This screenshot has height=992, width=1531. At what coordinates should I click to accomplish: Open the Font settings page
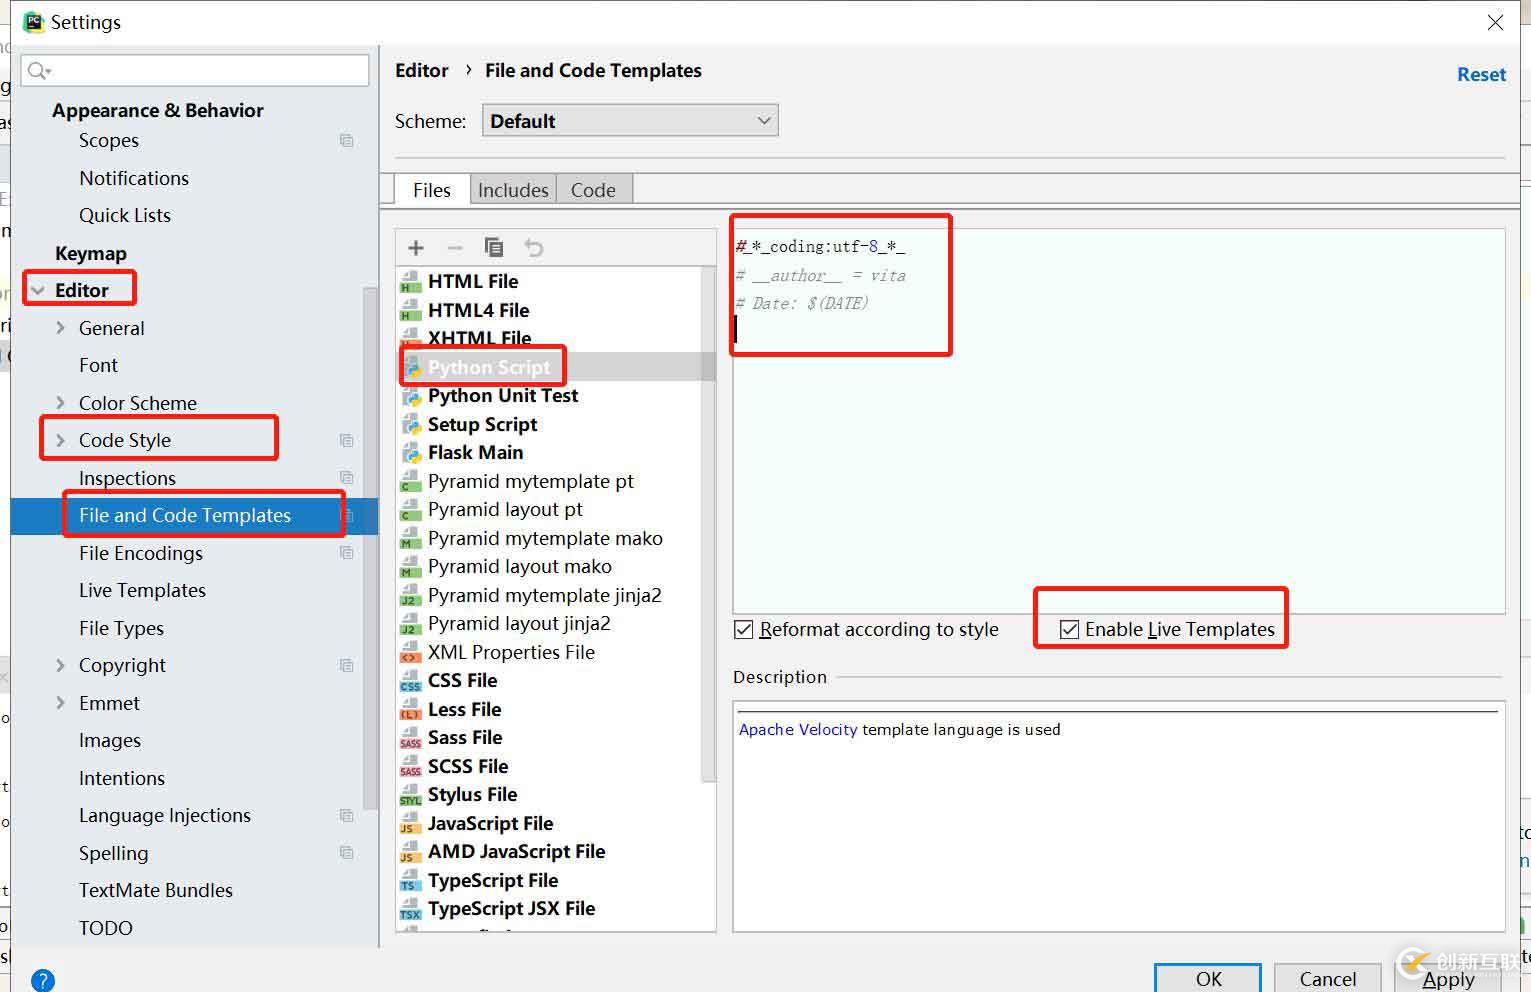(x=98, y=366)
